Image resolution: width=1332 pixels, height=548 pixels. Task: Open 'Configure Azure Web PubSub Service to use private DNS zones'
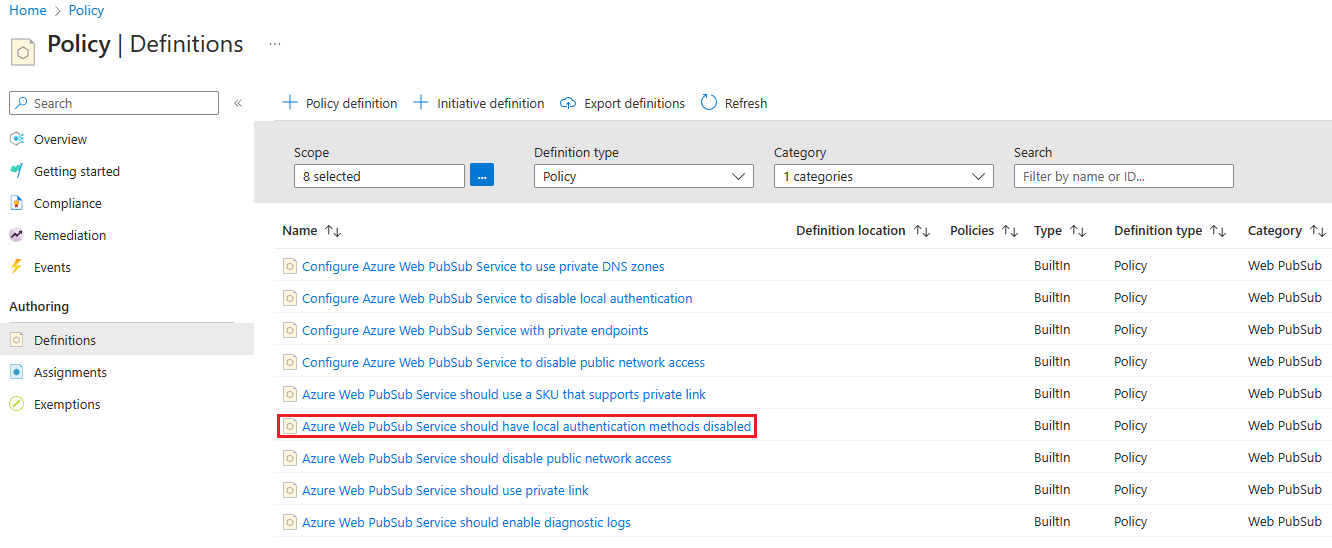point(483,266)
